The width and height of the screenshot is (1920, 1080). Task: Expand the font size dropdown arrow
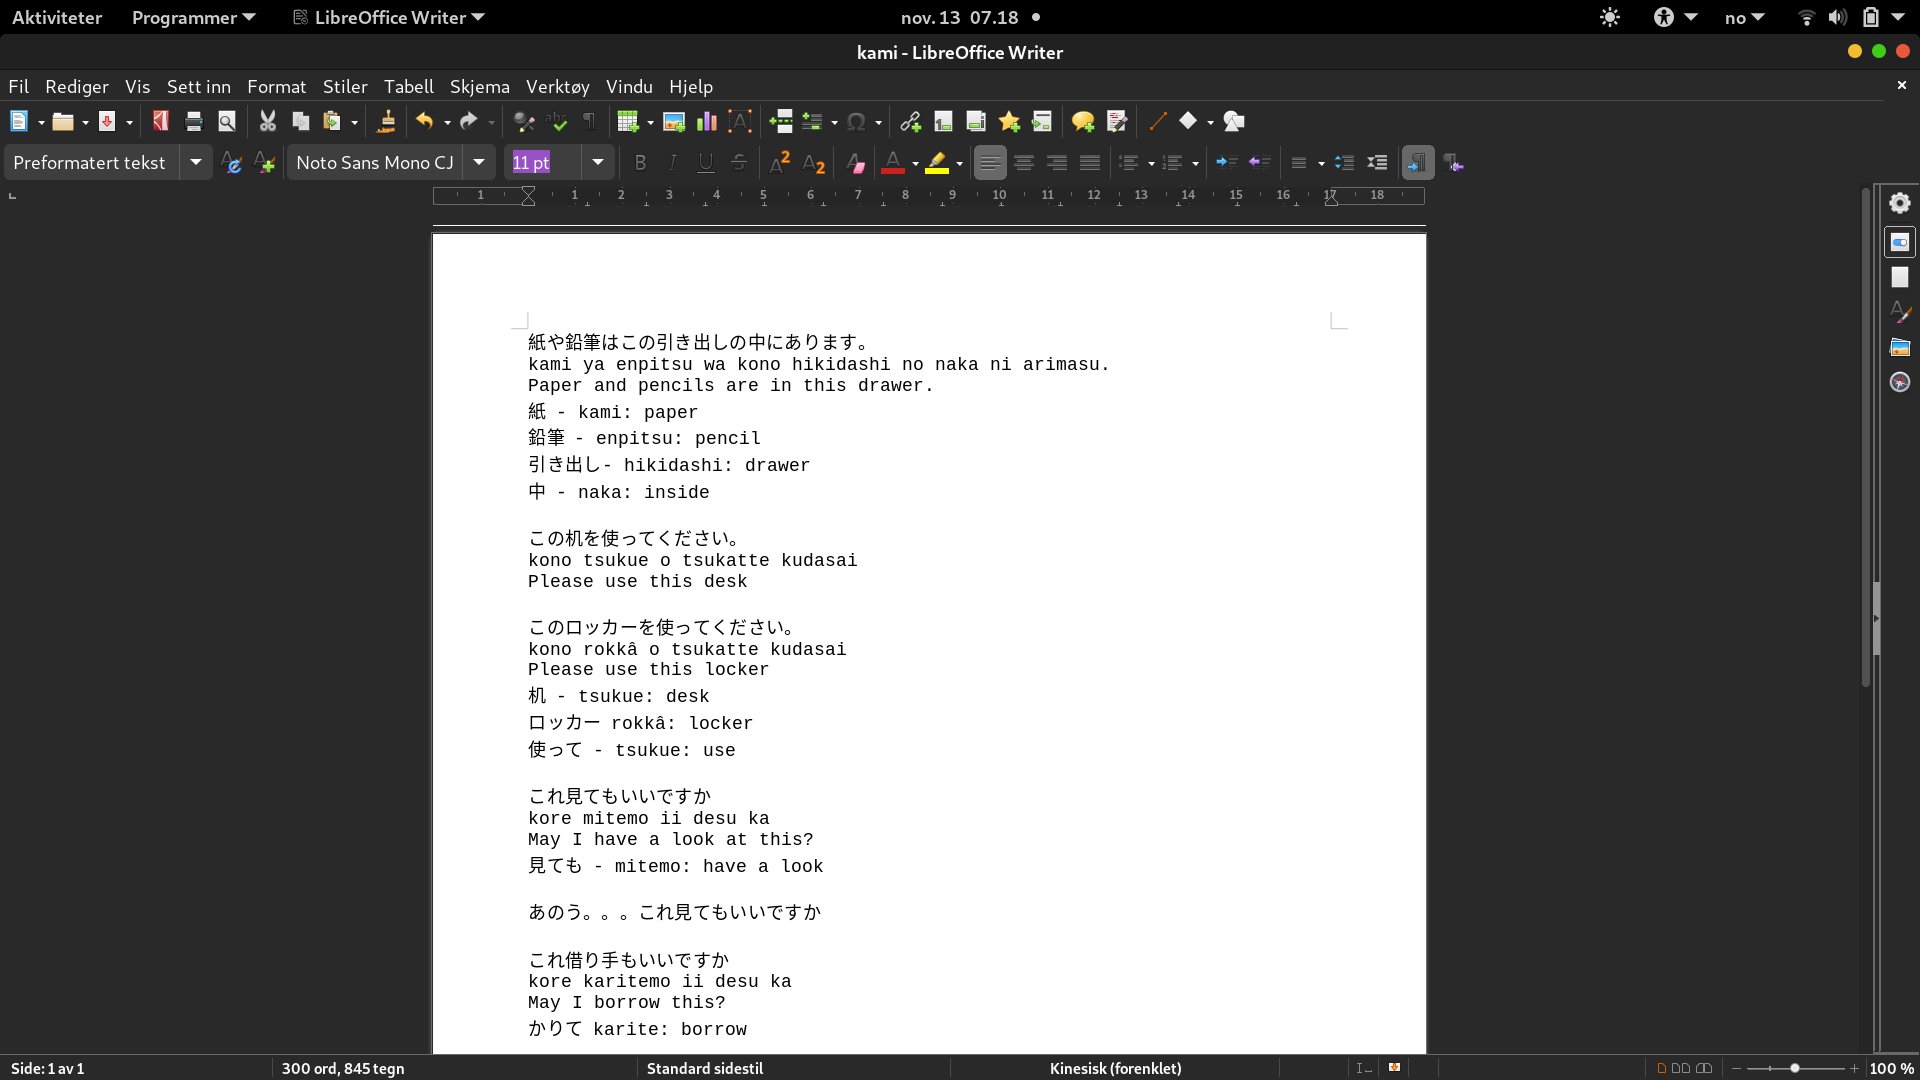click(x=597, y=162)
